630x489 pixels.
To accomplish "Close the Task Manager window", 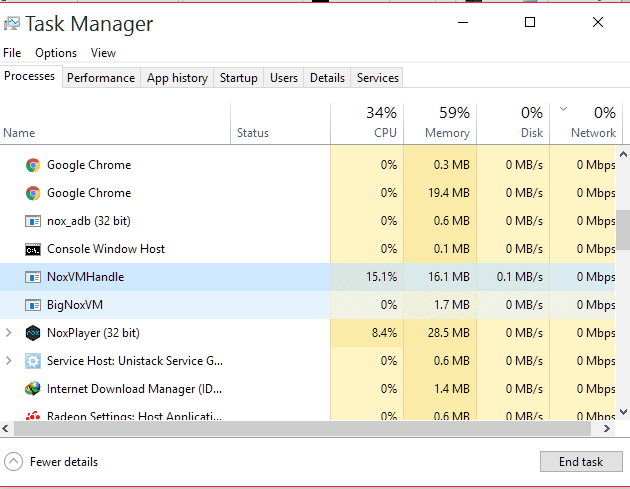I will click(x=598, y=23).
